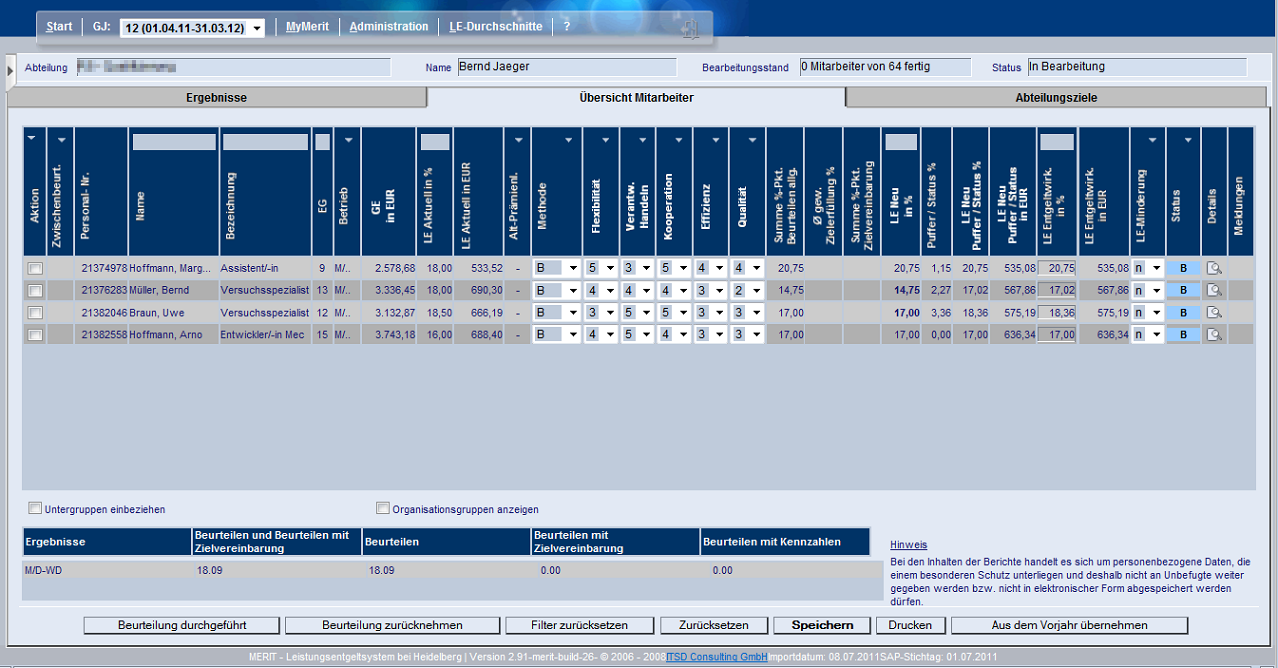This screenshot has height=668, width=1278.
Task: Click the Speichern button
Action: click(822, 625)
